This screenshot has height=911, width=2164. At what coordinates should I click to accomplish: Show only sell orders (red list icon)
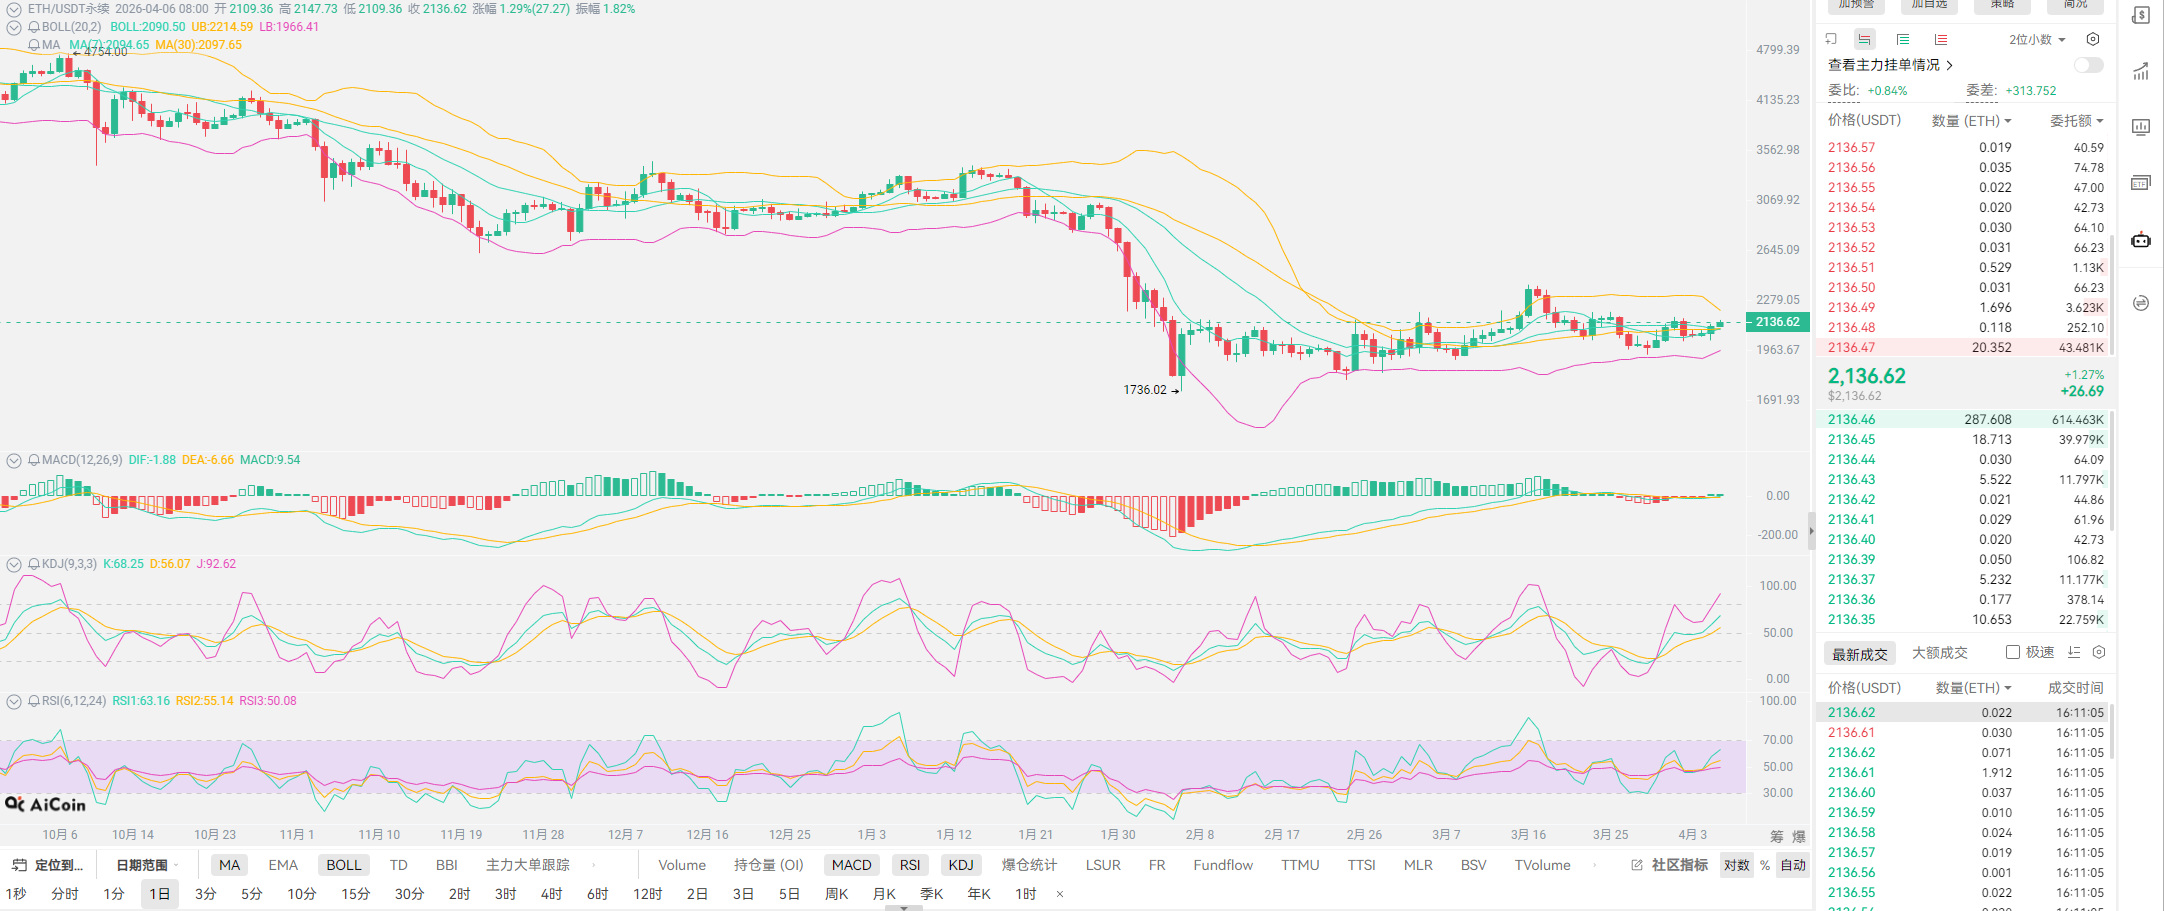click(1940, 39)
